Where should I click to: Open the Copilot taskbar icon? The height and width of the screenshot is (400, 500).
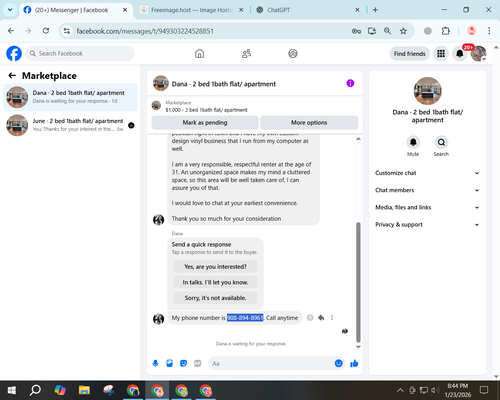click(60, 390)
